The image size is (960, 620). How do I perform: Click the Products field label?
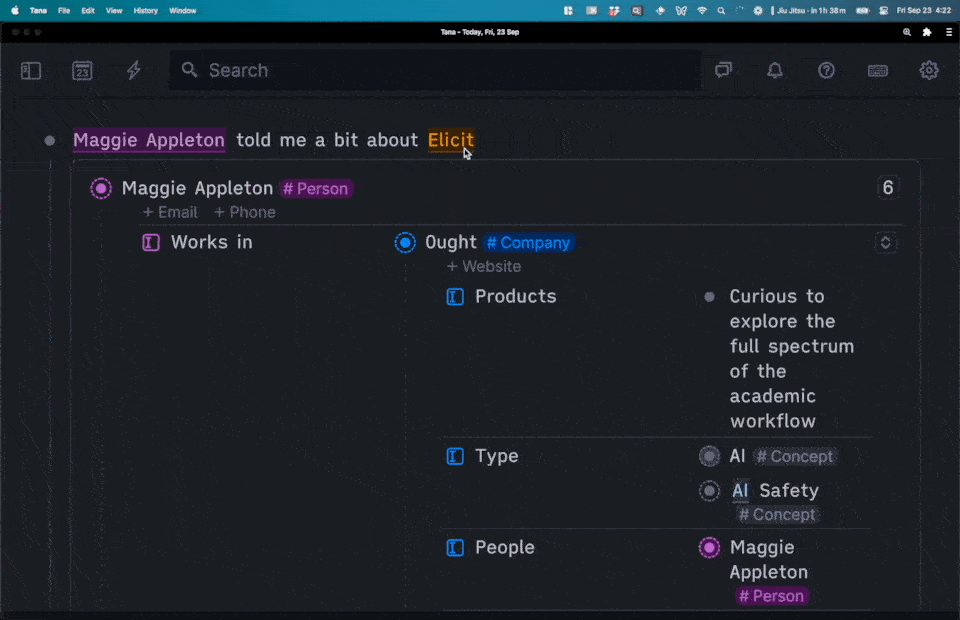click(516, 297)
